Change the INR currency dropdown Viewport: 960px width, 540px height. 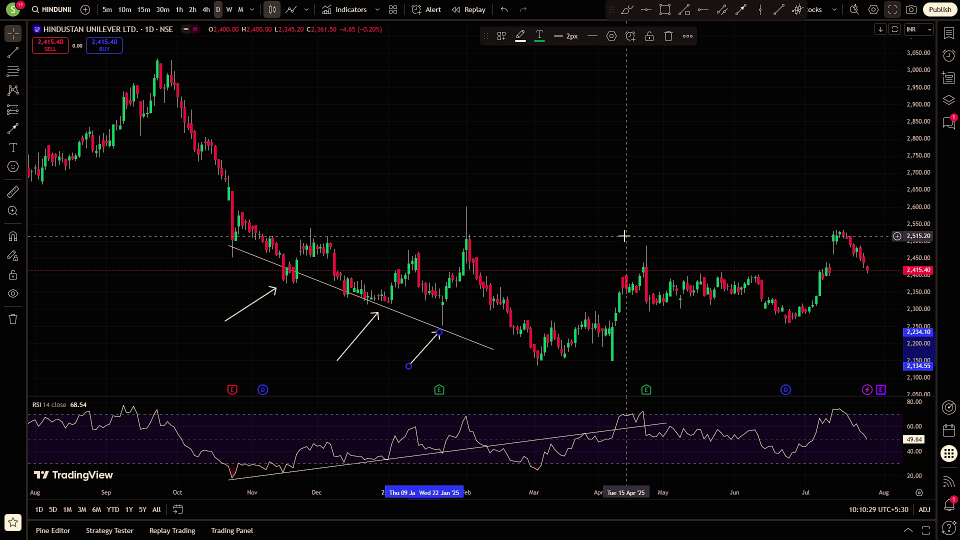tap(918, 29)
